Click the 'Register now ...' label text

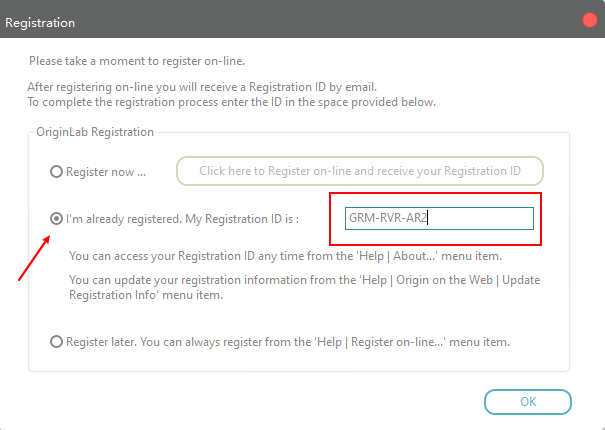pos(106,172)
